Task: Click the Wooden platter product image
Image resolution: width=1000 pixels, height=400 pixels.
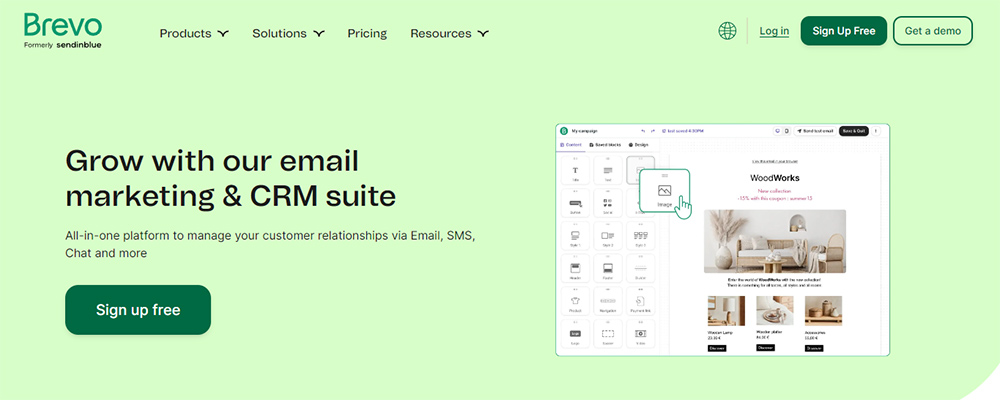Action: click(775, 311)
